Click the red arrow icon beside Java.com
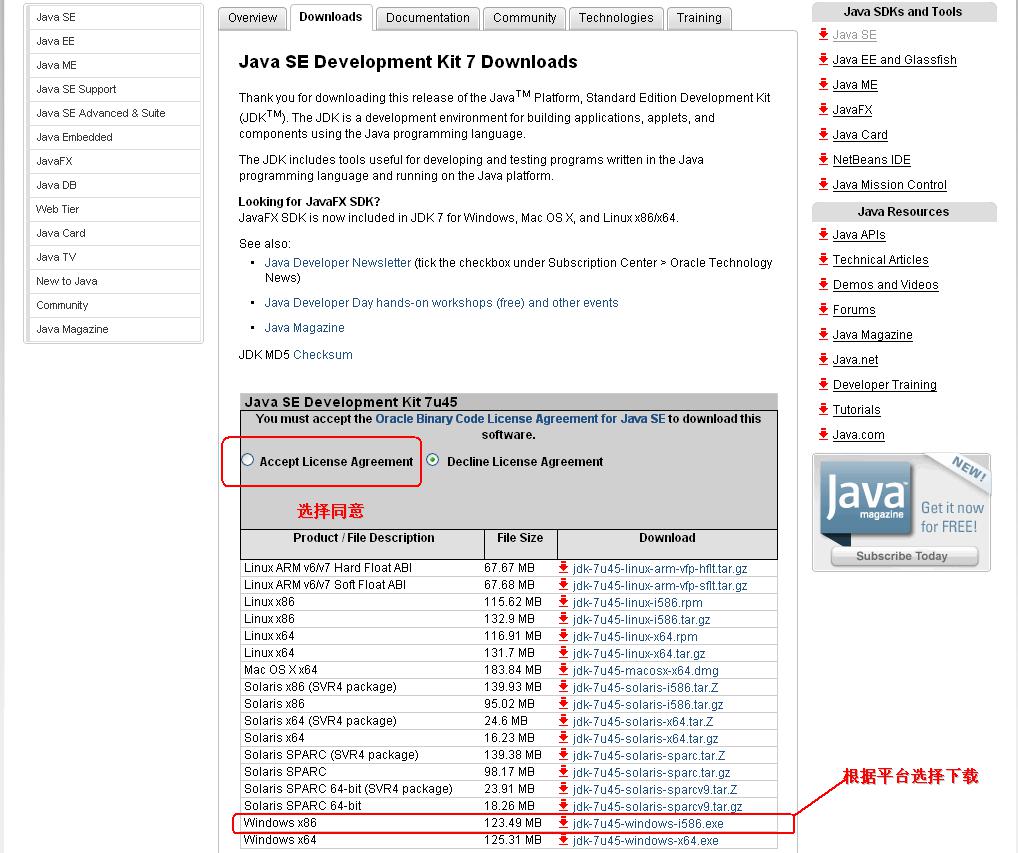1018x853 pixels. (x=823, y=434)
